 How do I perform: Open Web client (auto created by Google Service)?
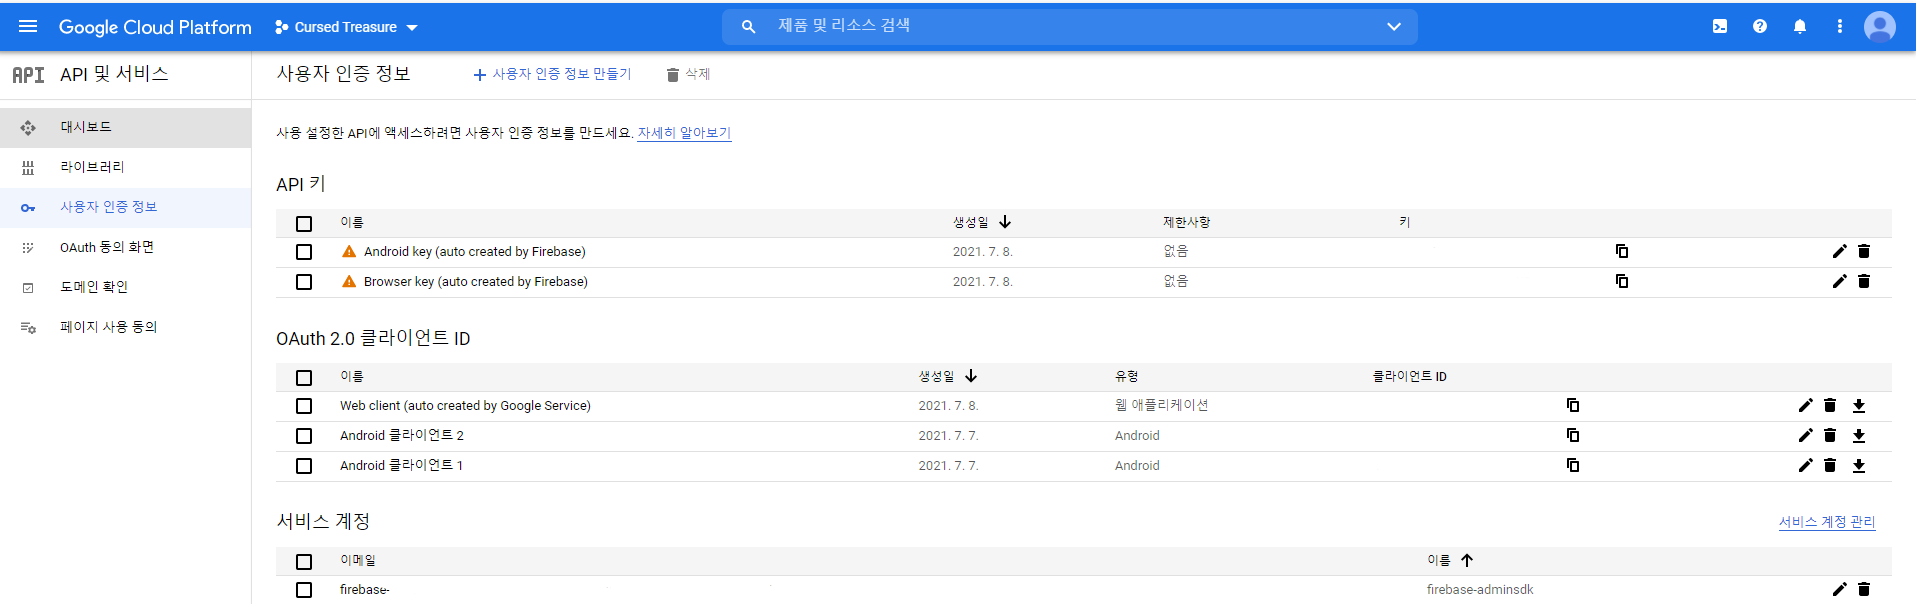465,406
